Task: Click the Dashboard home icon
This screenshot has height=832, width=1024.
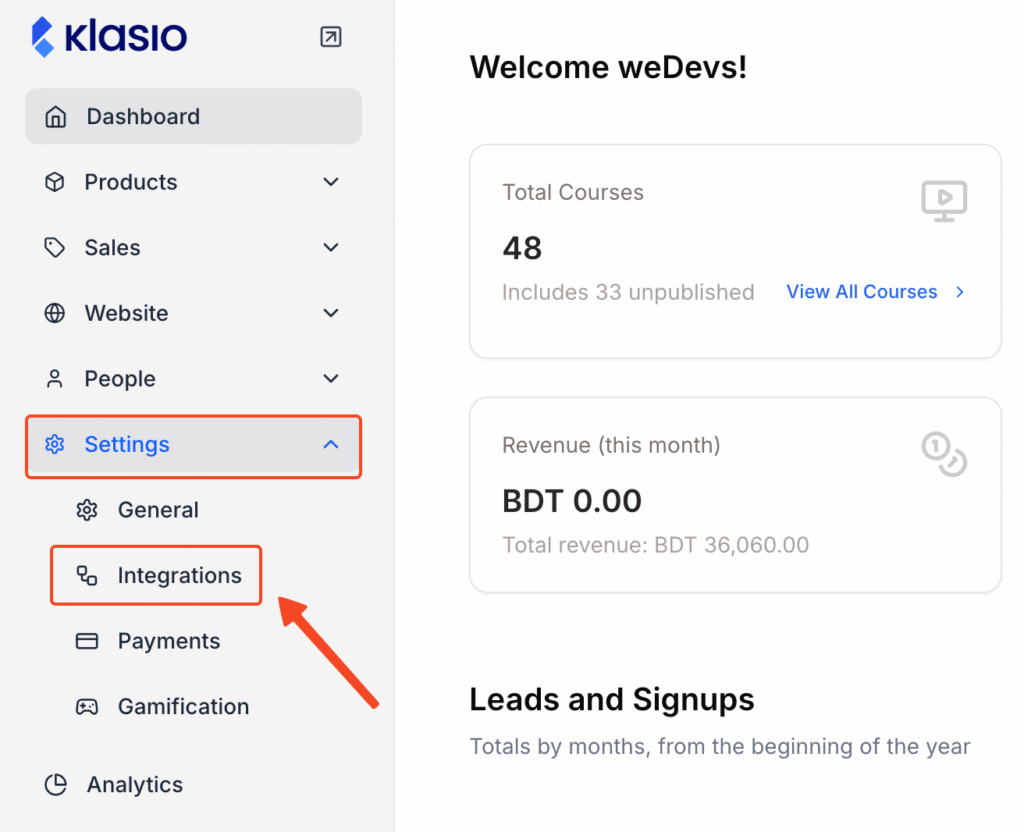Action: pos(56,117)
